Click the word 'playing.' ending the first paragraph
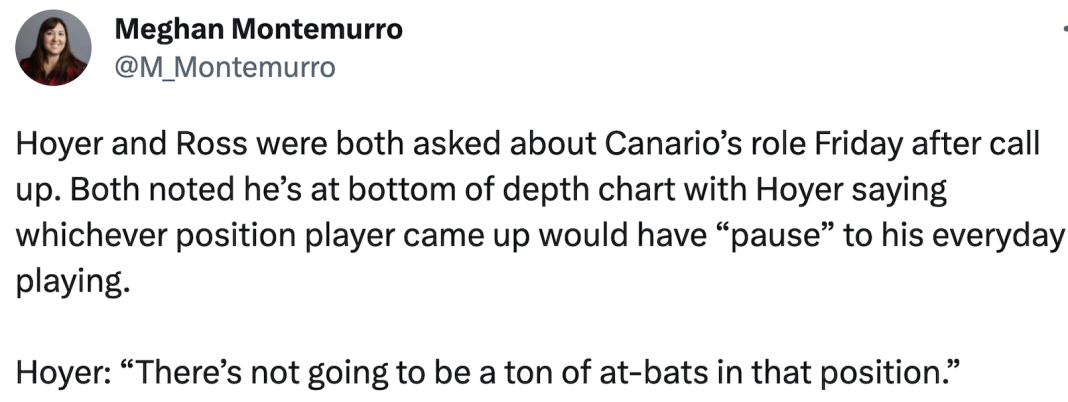1068x402 pixels. click(x=73, y=282)
